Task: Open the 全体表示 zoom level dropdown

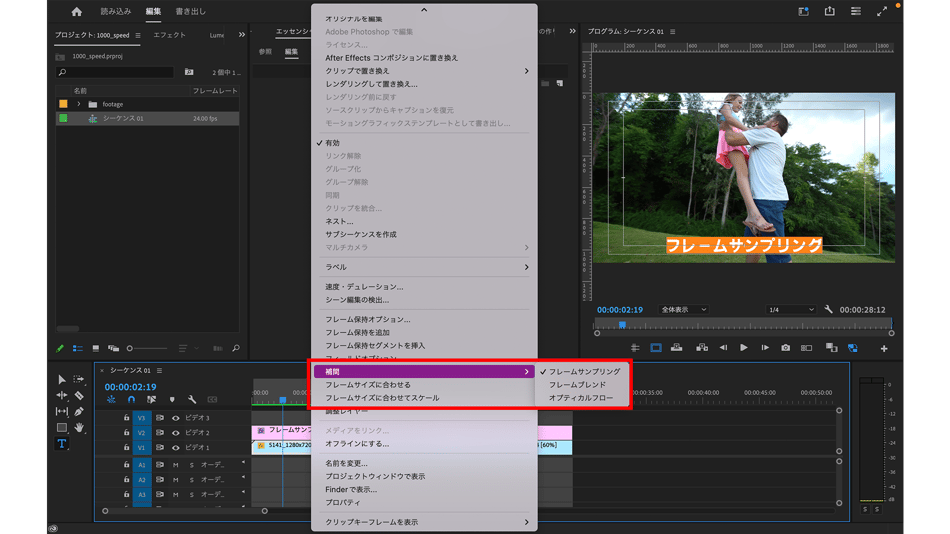Action: 685,310
